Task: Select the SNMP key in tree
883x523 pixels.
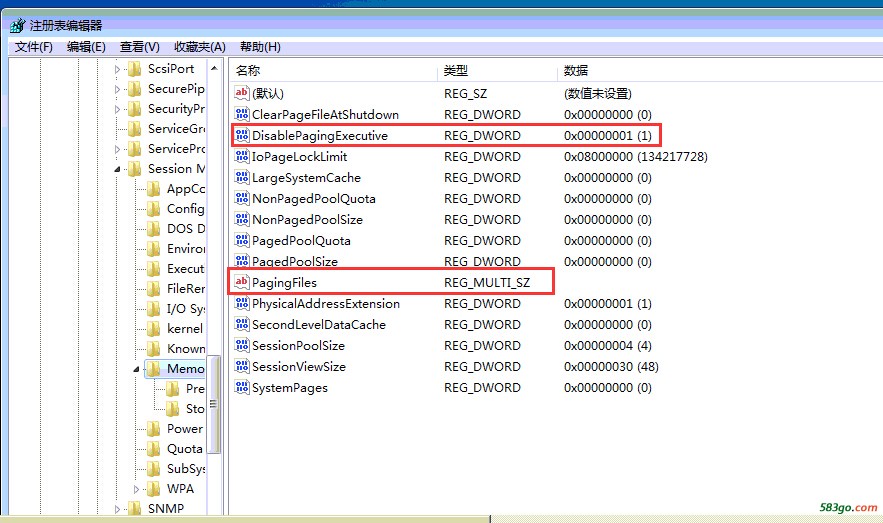Action: 165,509
